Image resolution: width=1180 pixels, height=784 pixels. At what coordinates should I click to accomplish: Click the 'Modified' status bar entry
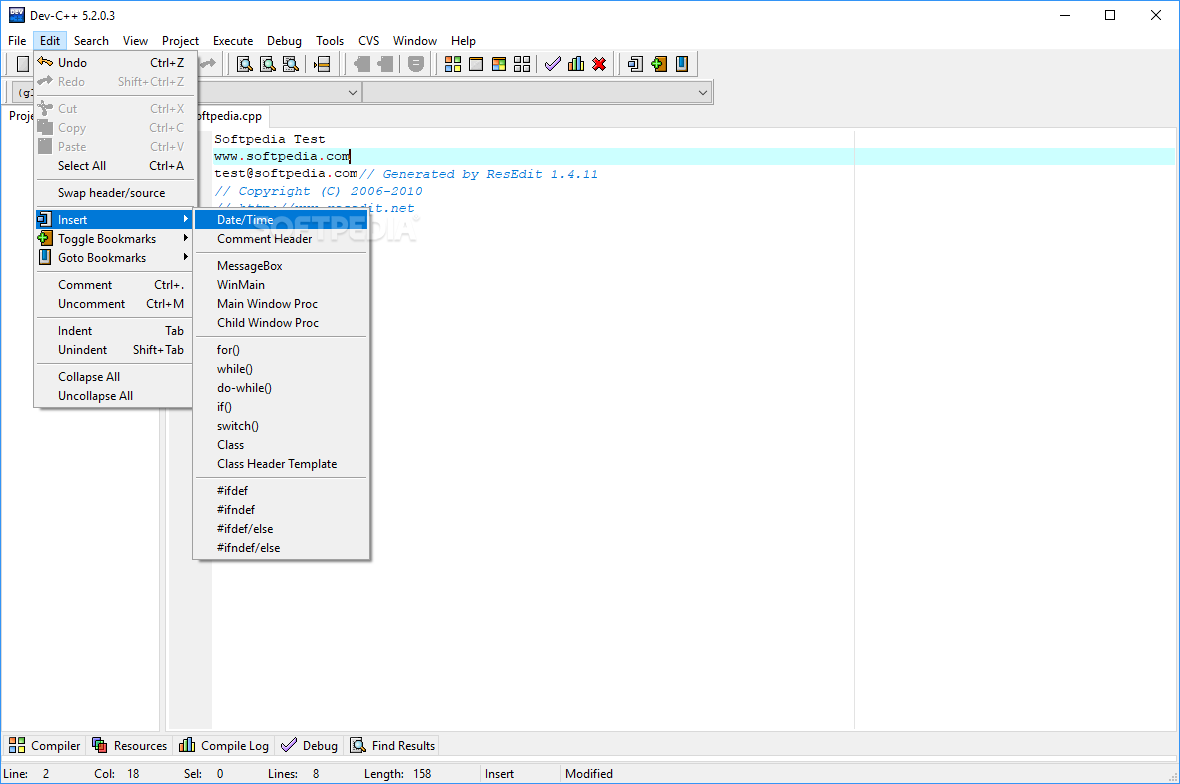click(588, 773)
